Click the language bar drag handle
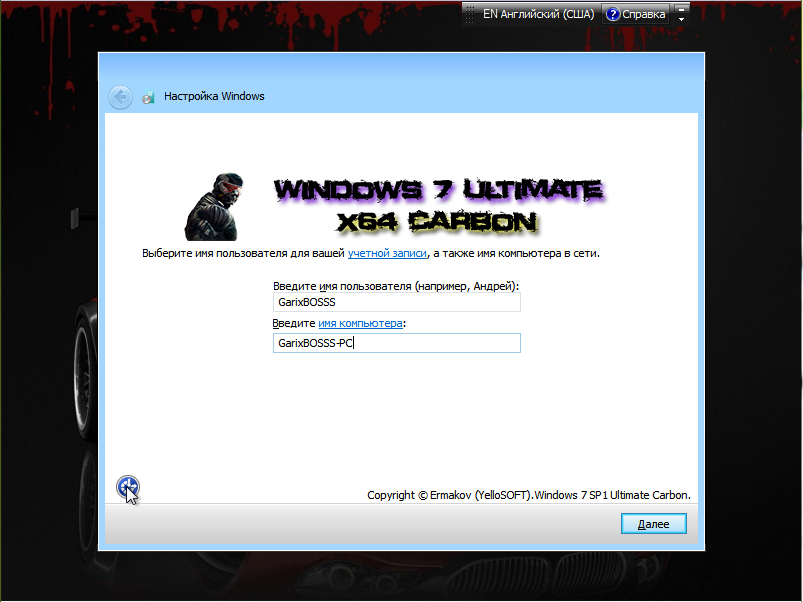Viewport: 803px width, 602px height. (470, 14)
